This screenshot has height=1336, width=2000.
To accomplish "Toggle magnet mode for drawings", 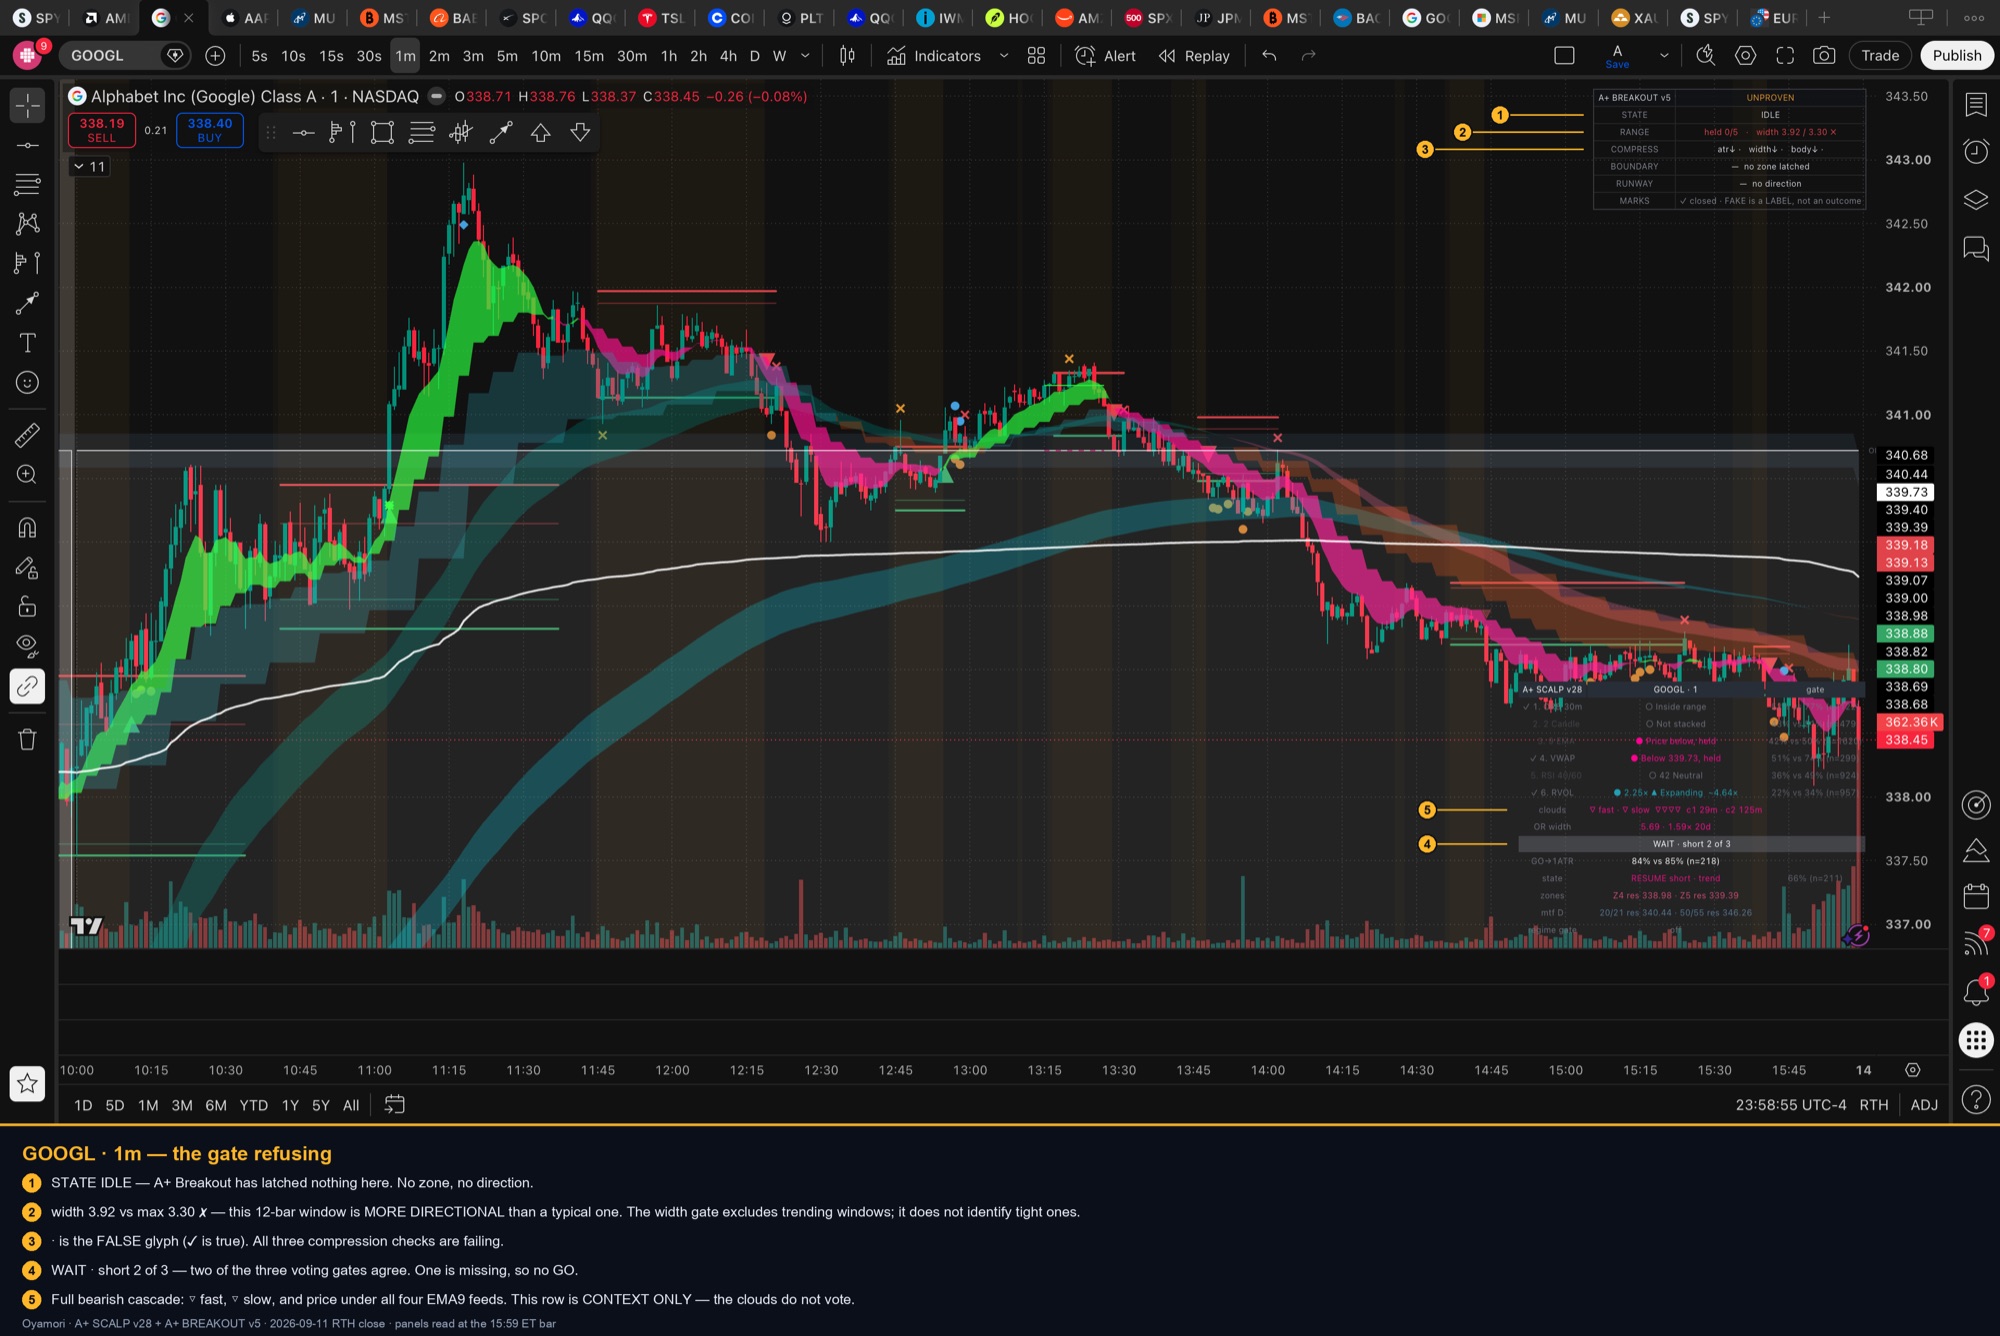I will pyautogui.click(x=27, y=527).
